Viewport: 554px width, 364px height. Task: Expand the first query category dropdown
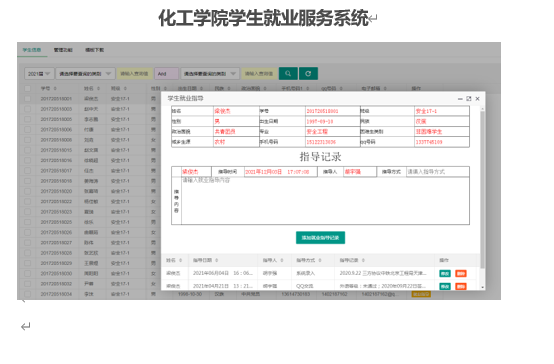click(85, 74)
